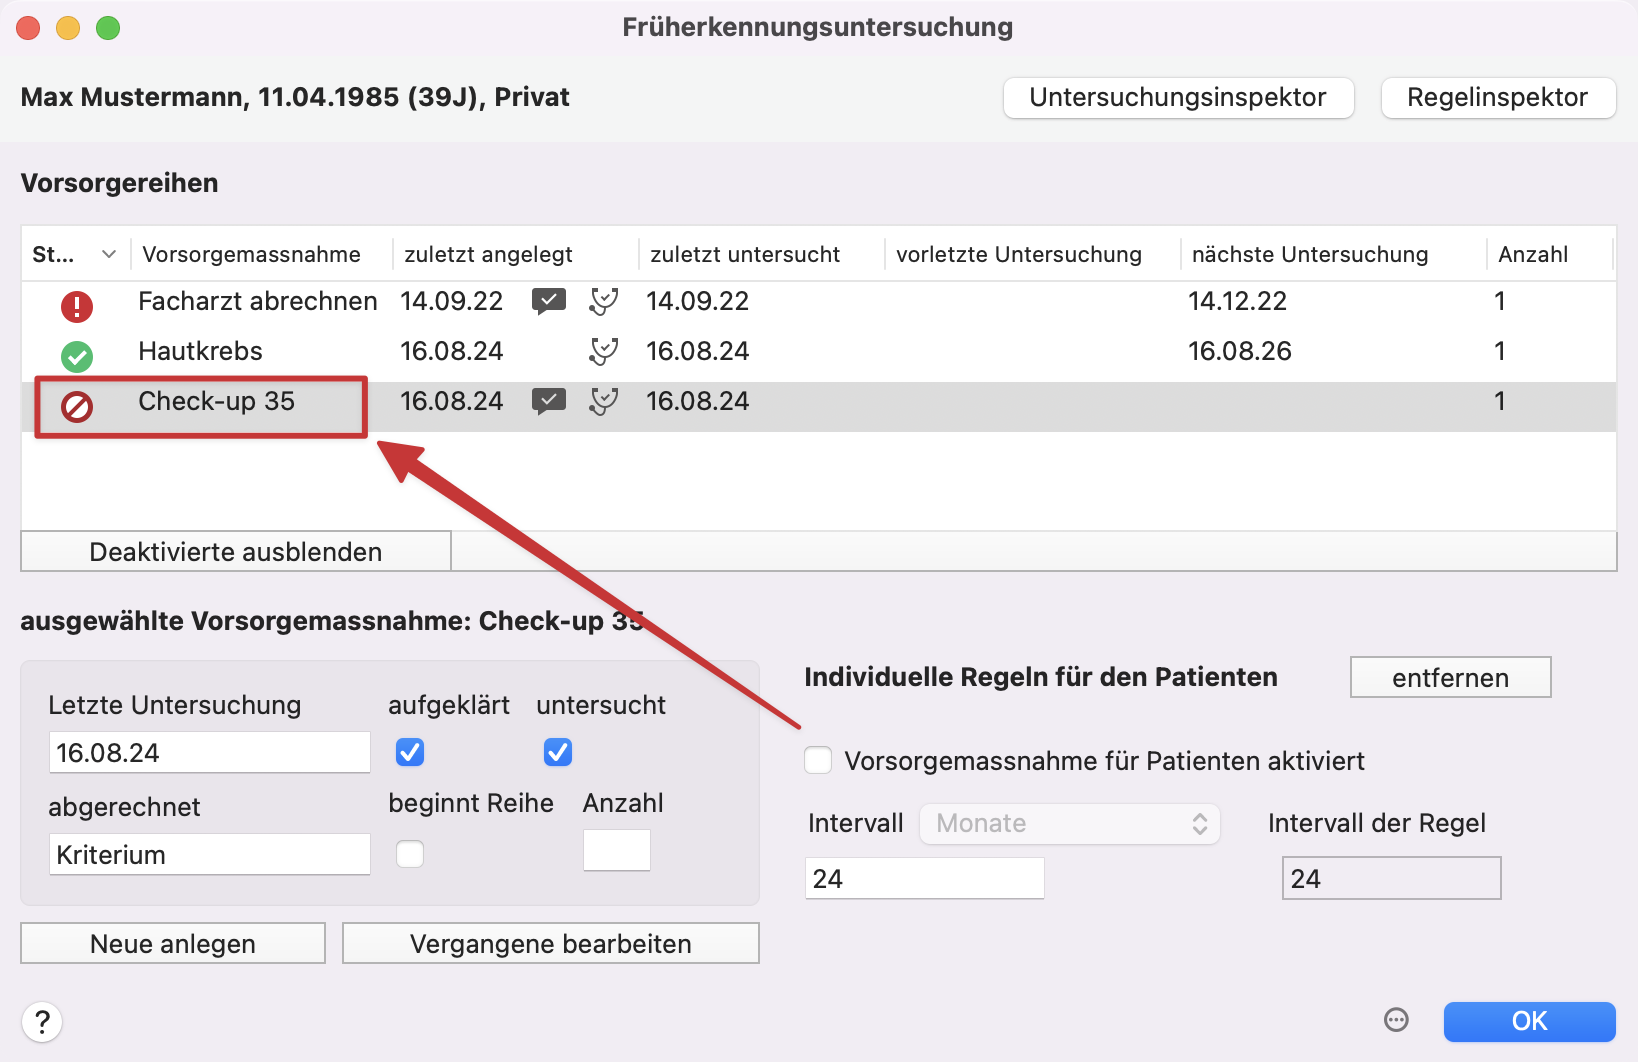This screenshot has height=1062, width=1638.
Task: Toggle the untersucht checkbox
Action: [558, 752]
